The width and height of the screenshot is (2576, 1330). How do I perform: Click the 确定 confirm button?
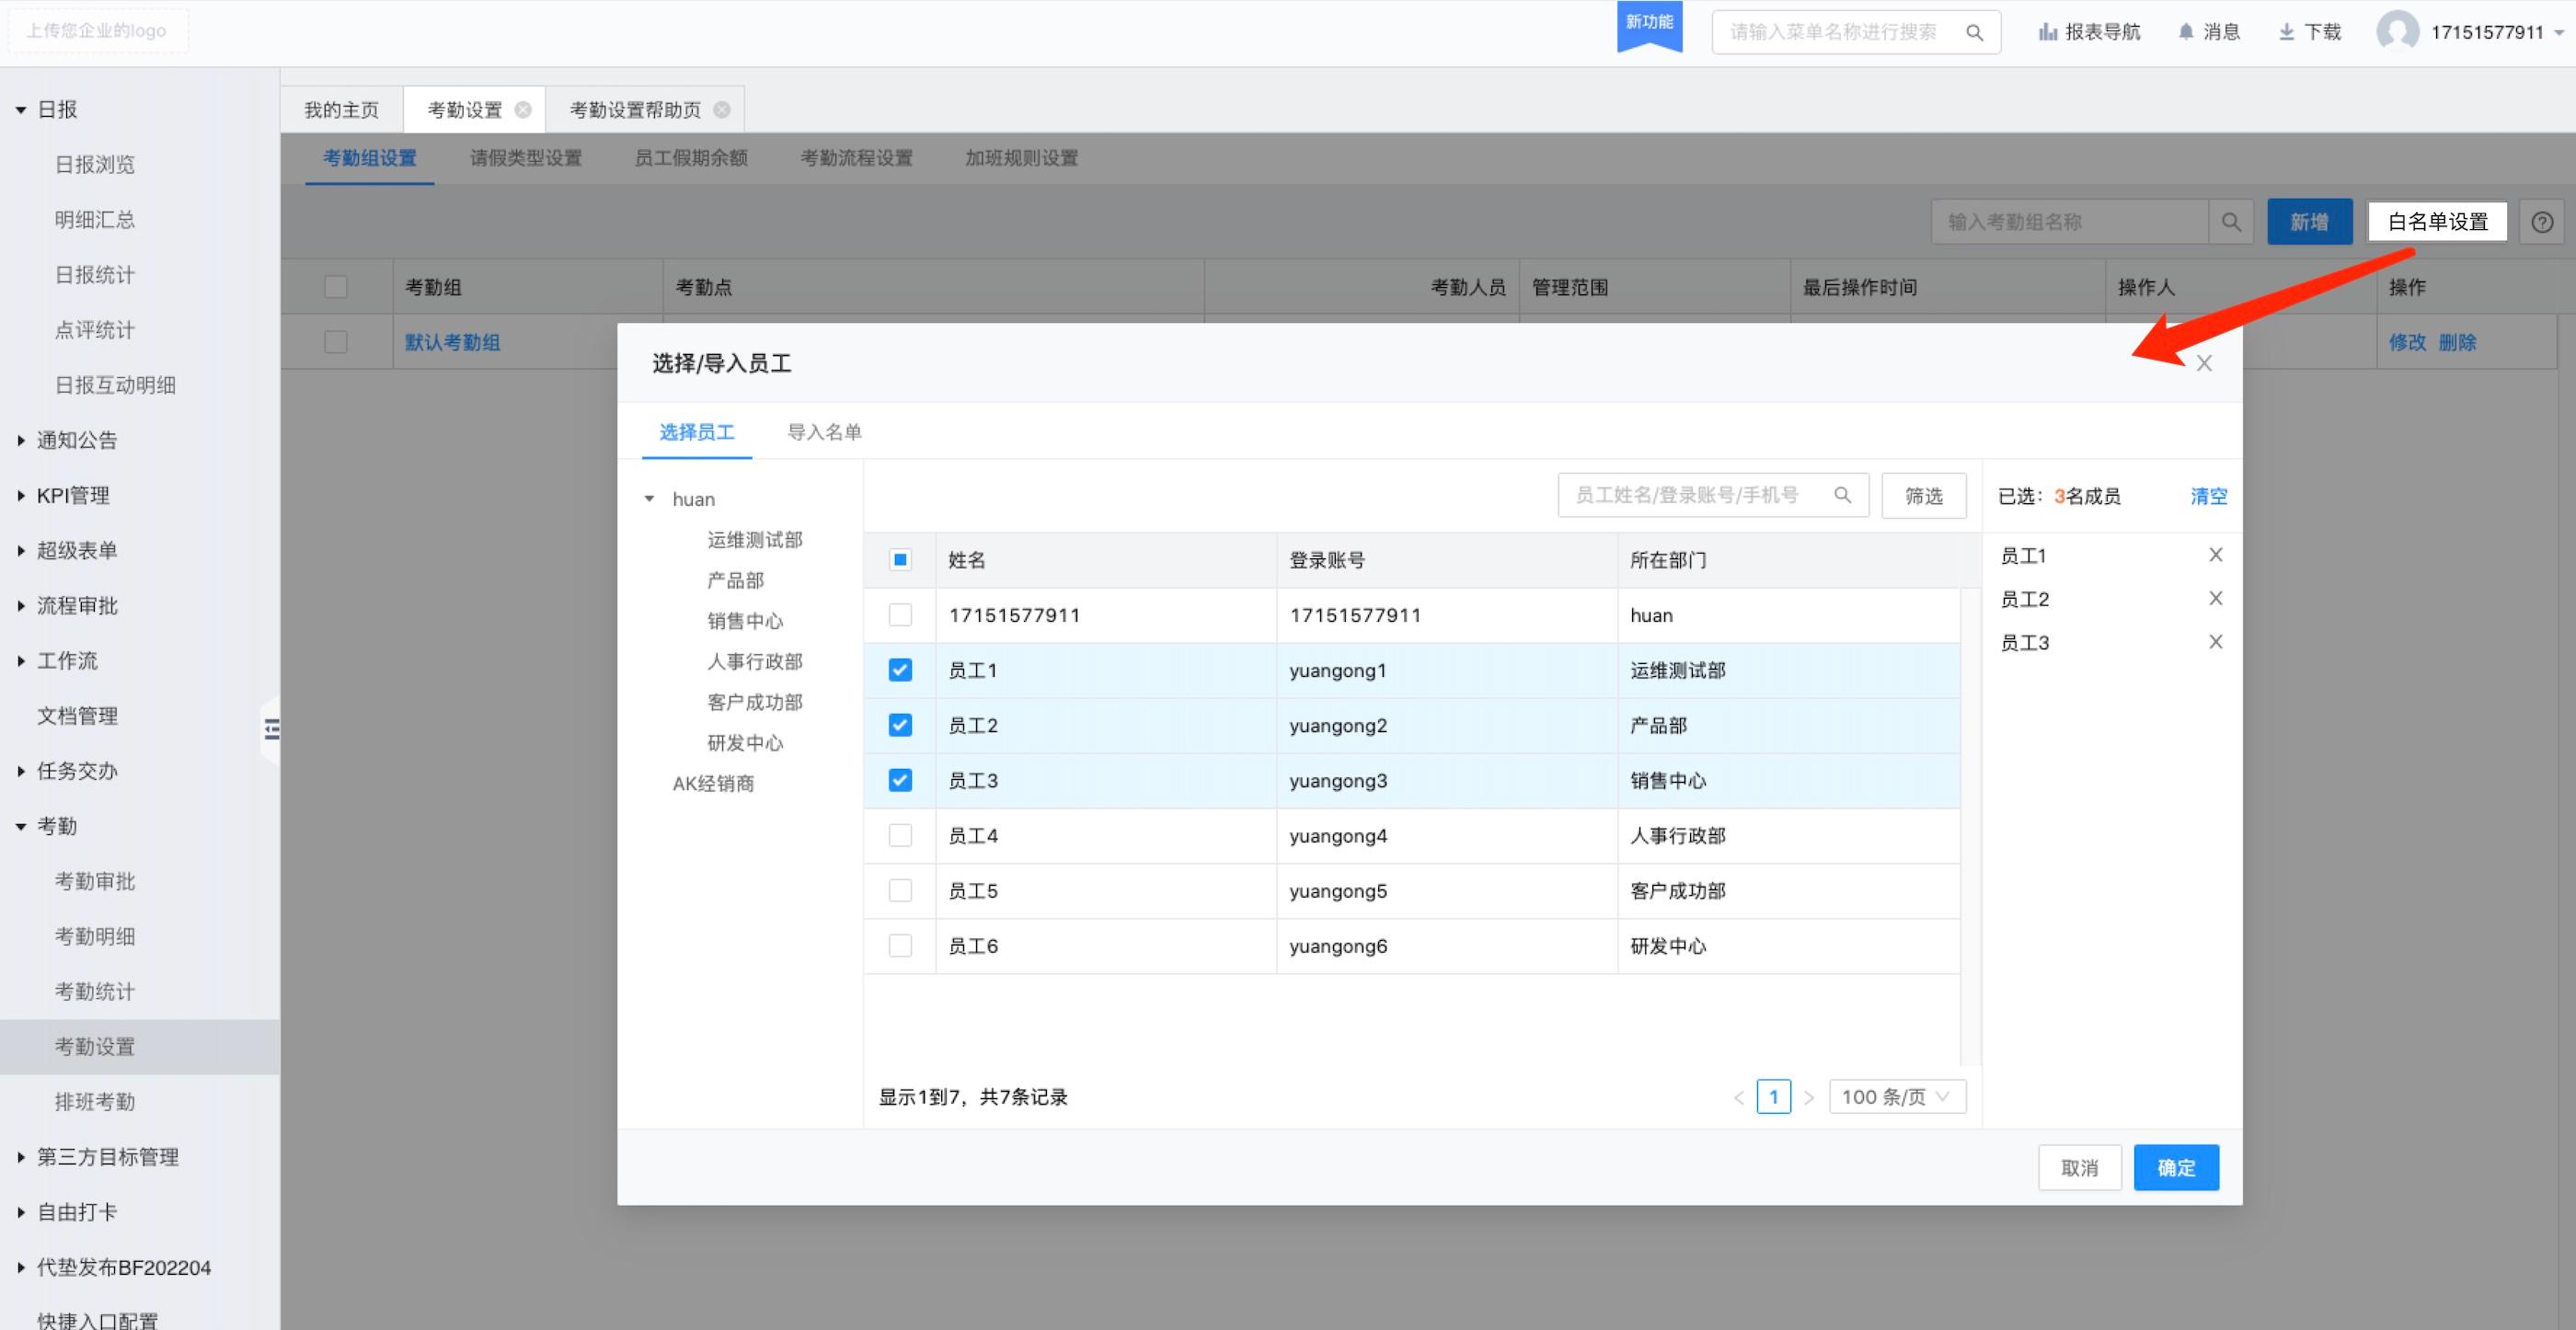coord(2175,1168)
